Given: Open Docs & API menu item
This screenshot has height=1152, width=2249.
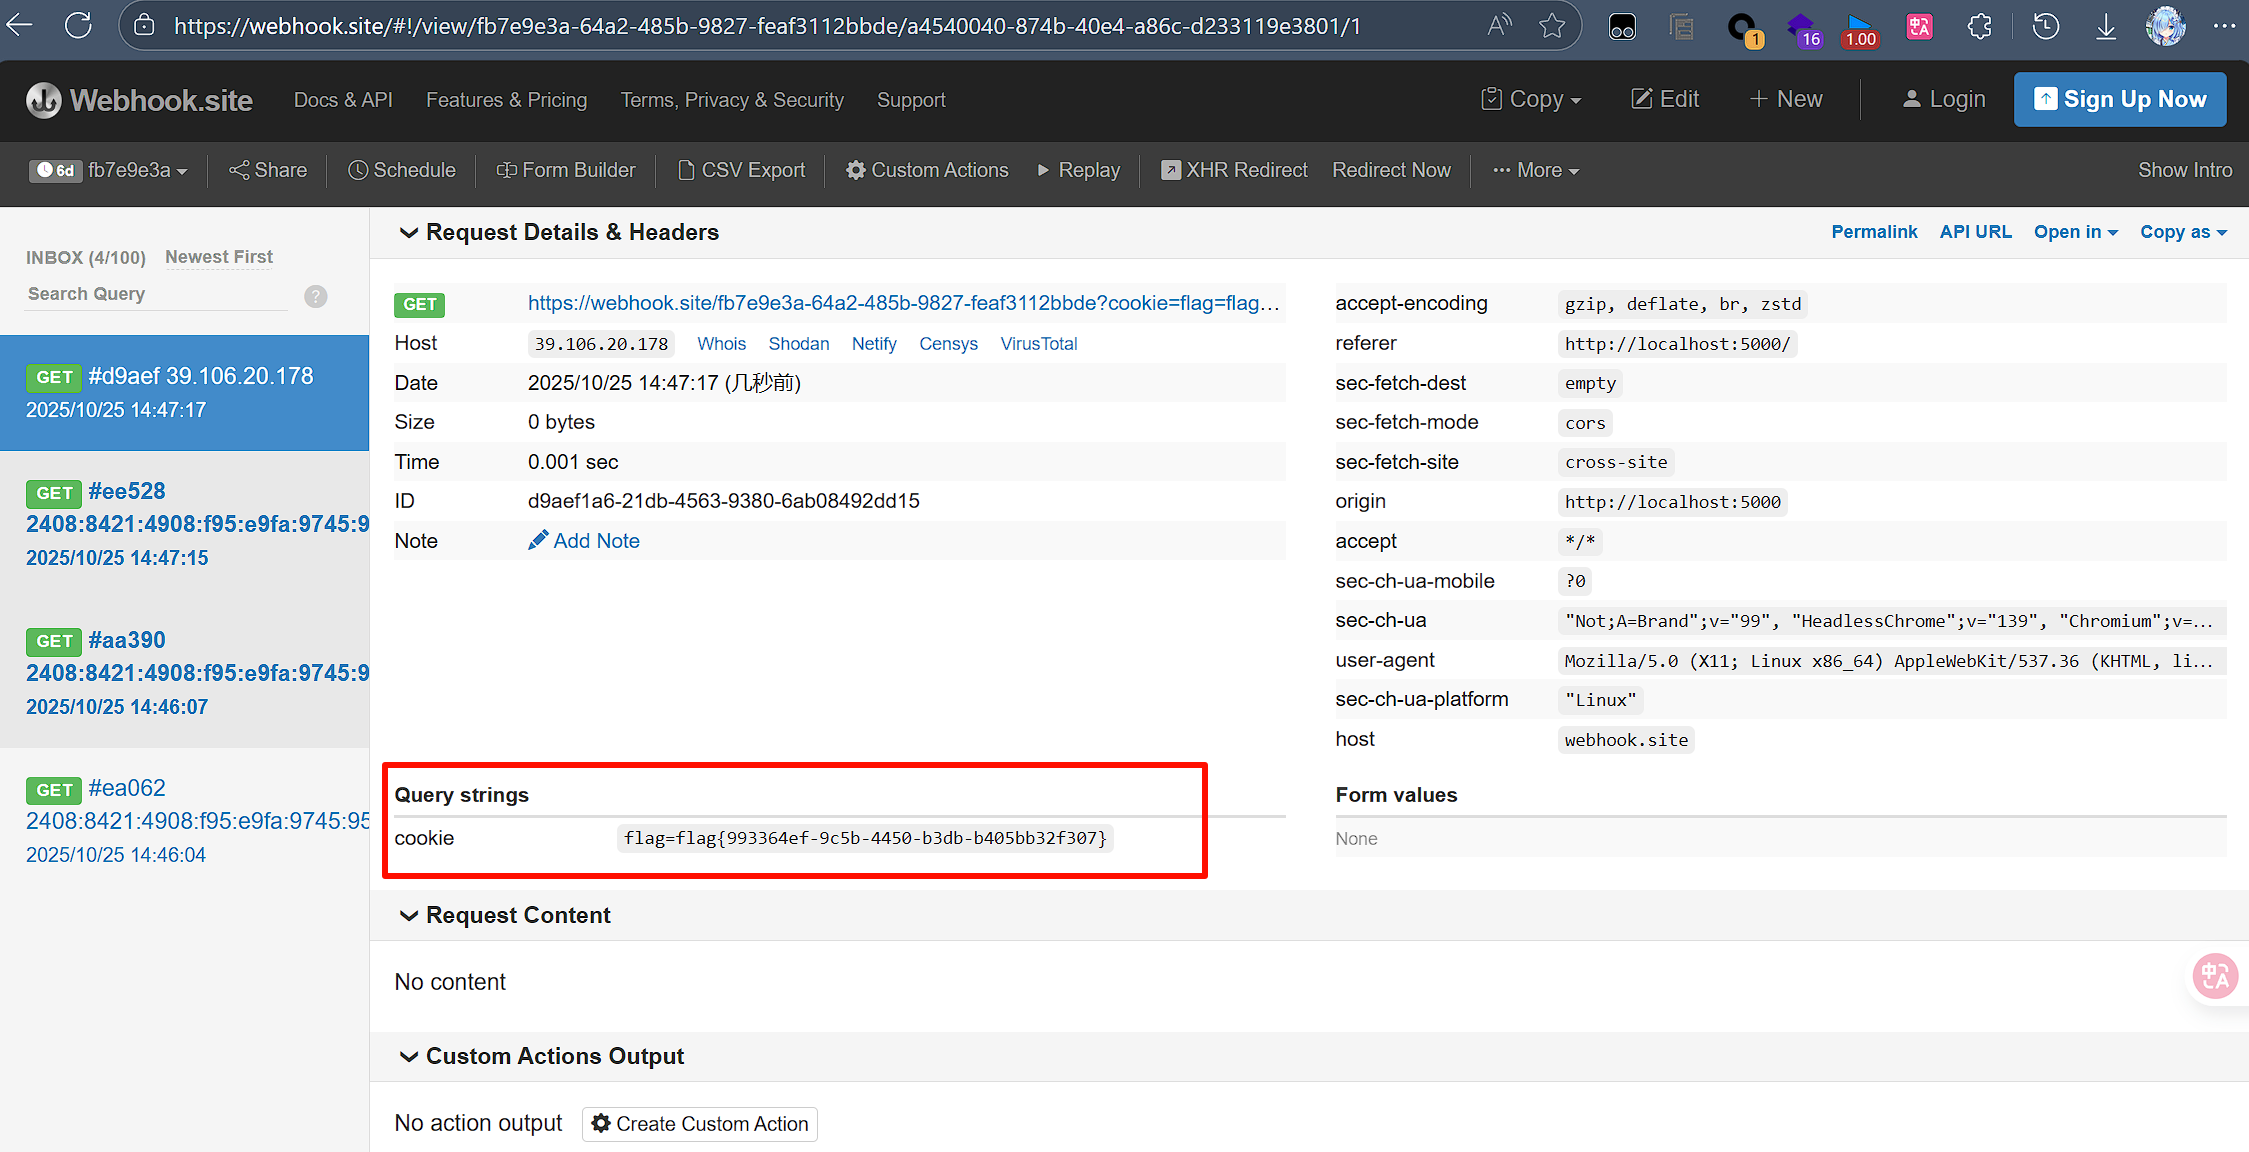Looking at the screenshot, I should click(343, 100).
